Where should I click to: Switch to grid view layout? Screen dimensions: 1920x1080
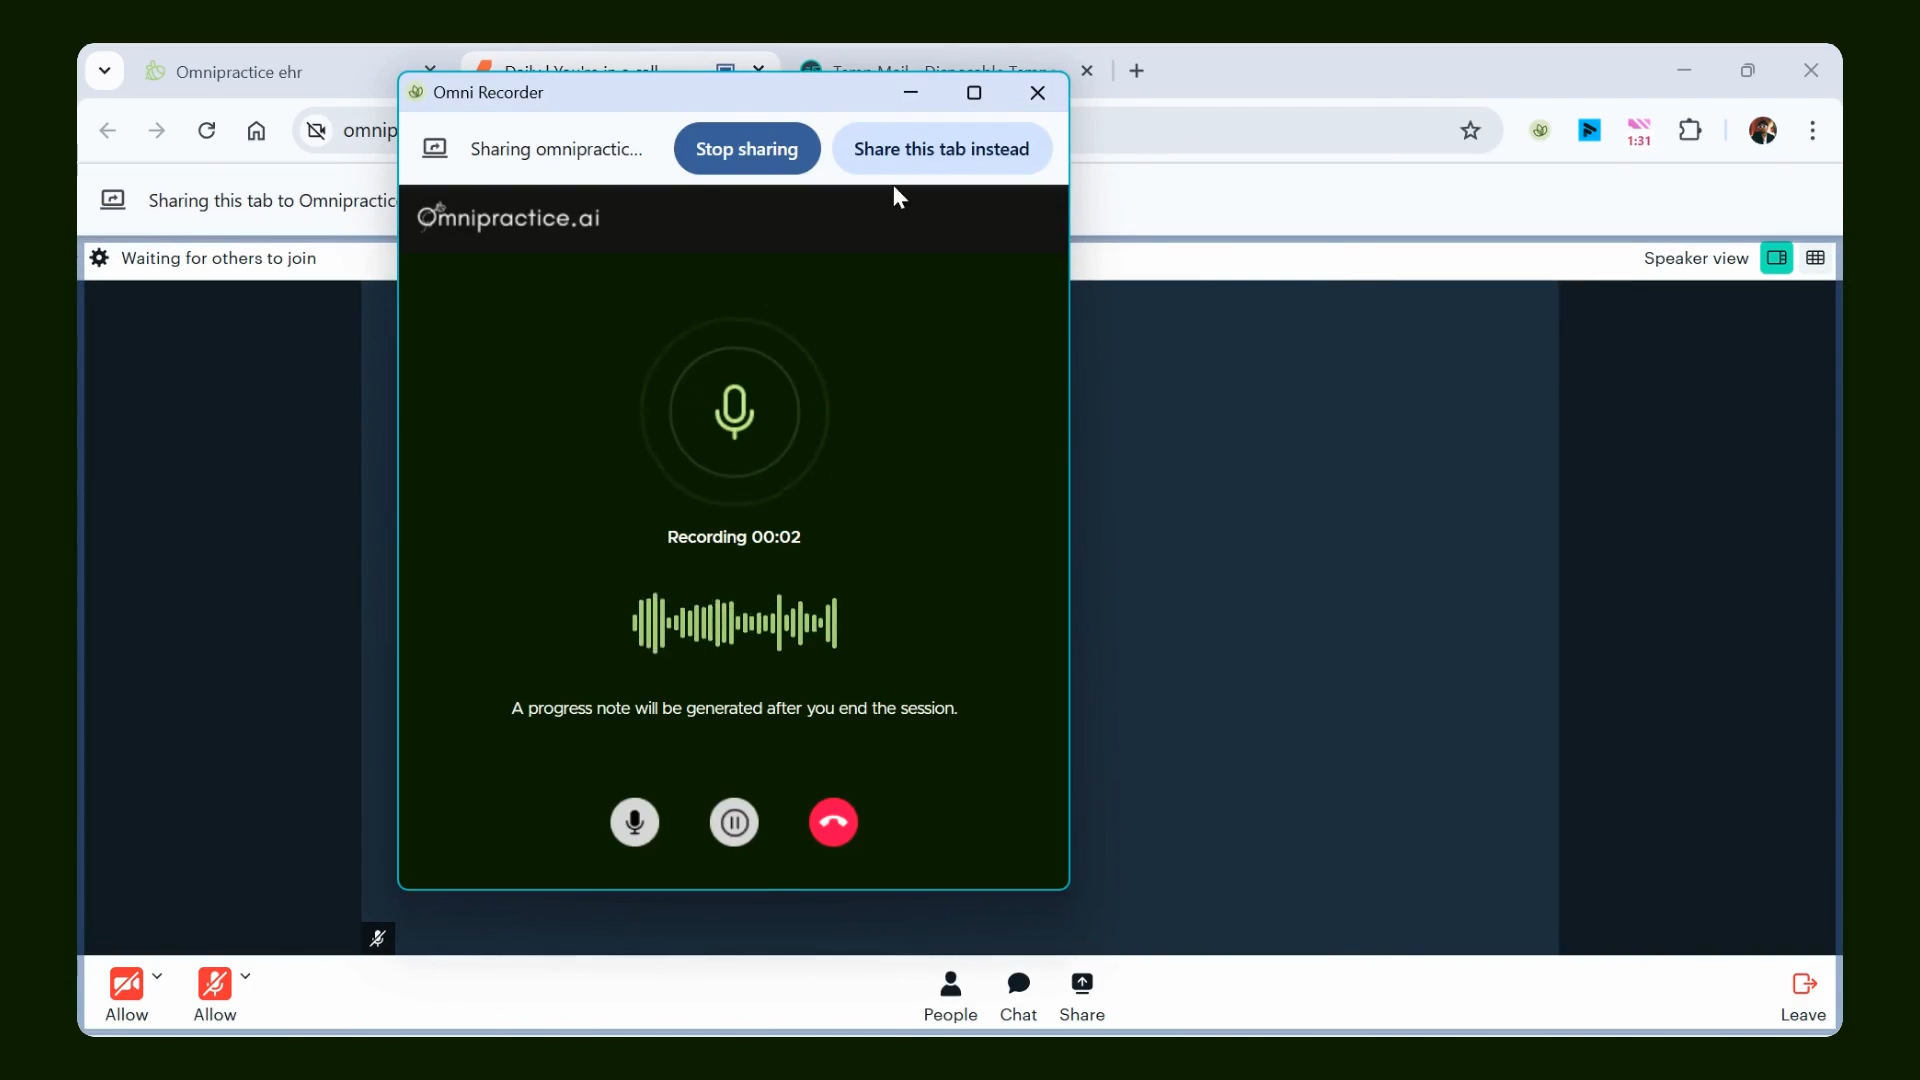click(1815, 258)
